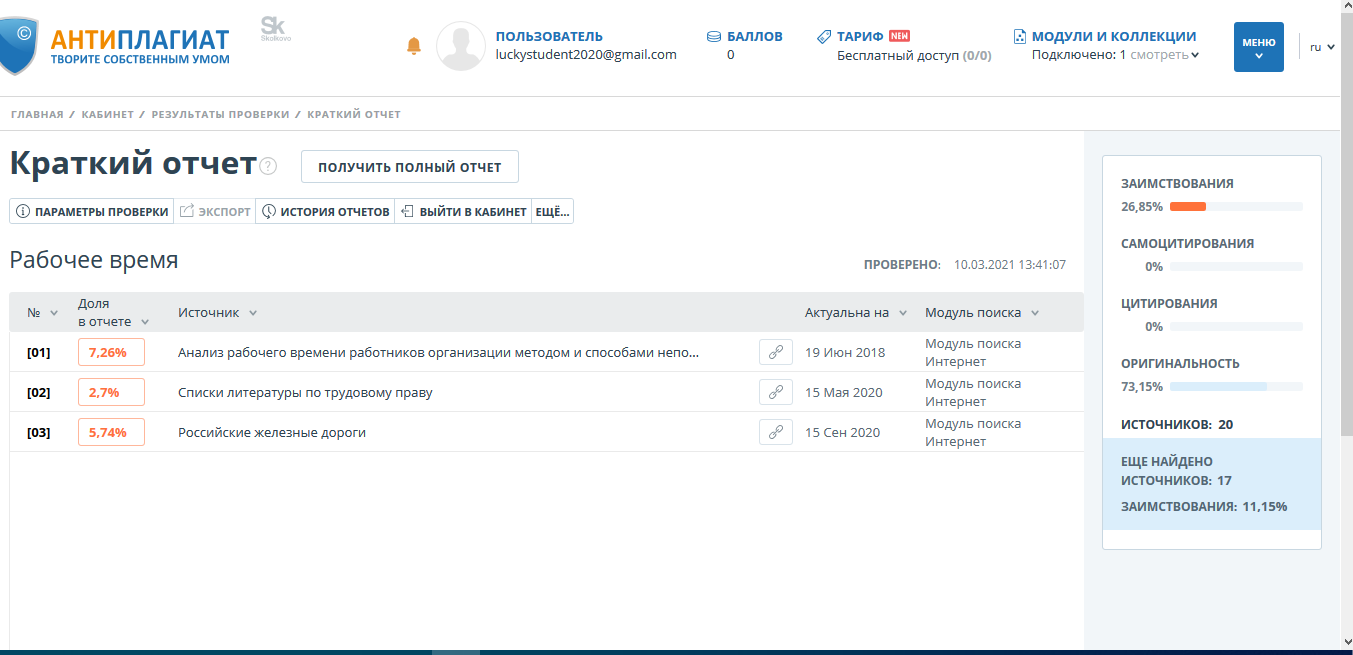
Task: Click the Skolkovo logo
Action: coord(275,29)
